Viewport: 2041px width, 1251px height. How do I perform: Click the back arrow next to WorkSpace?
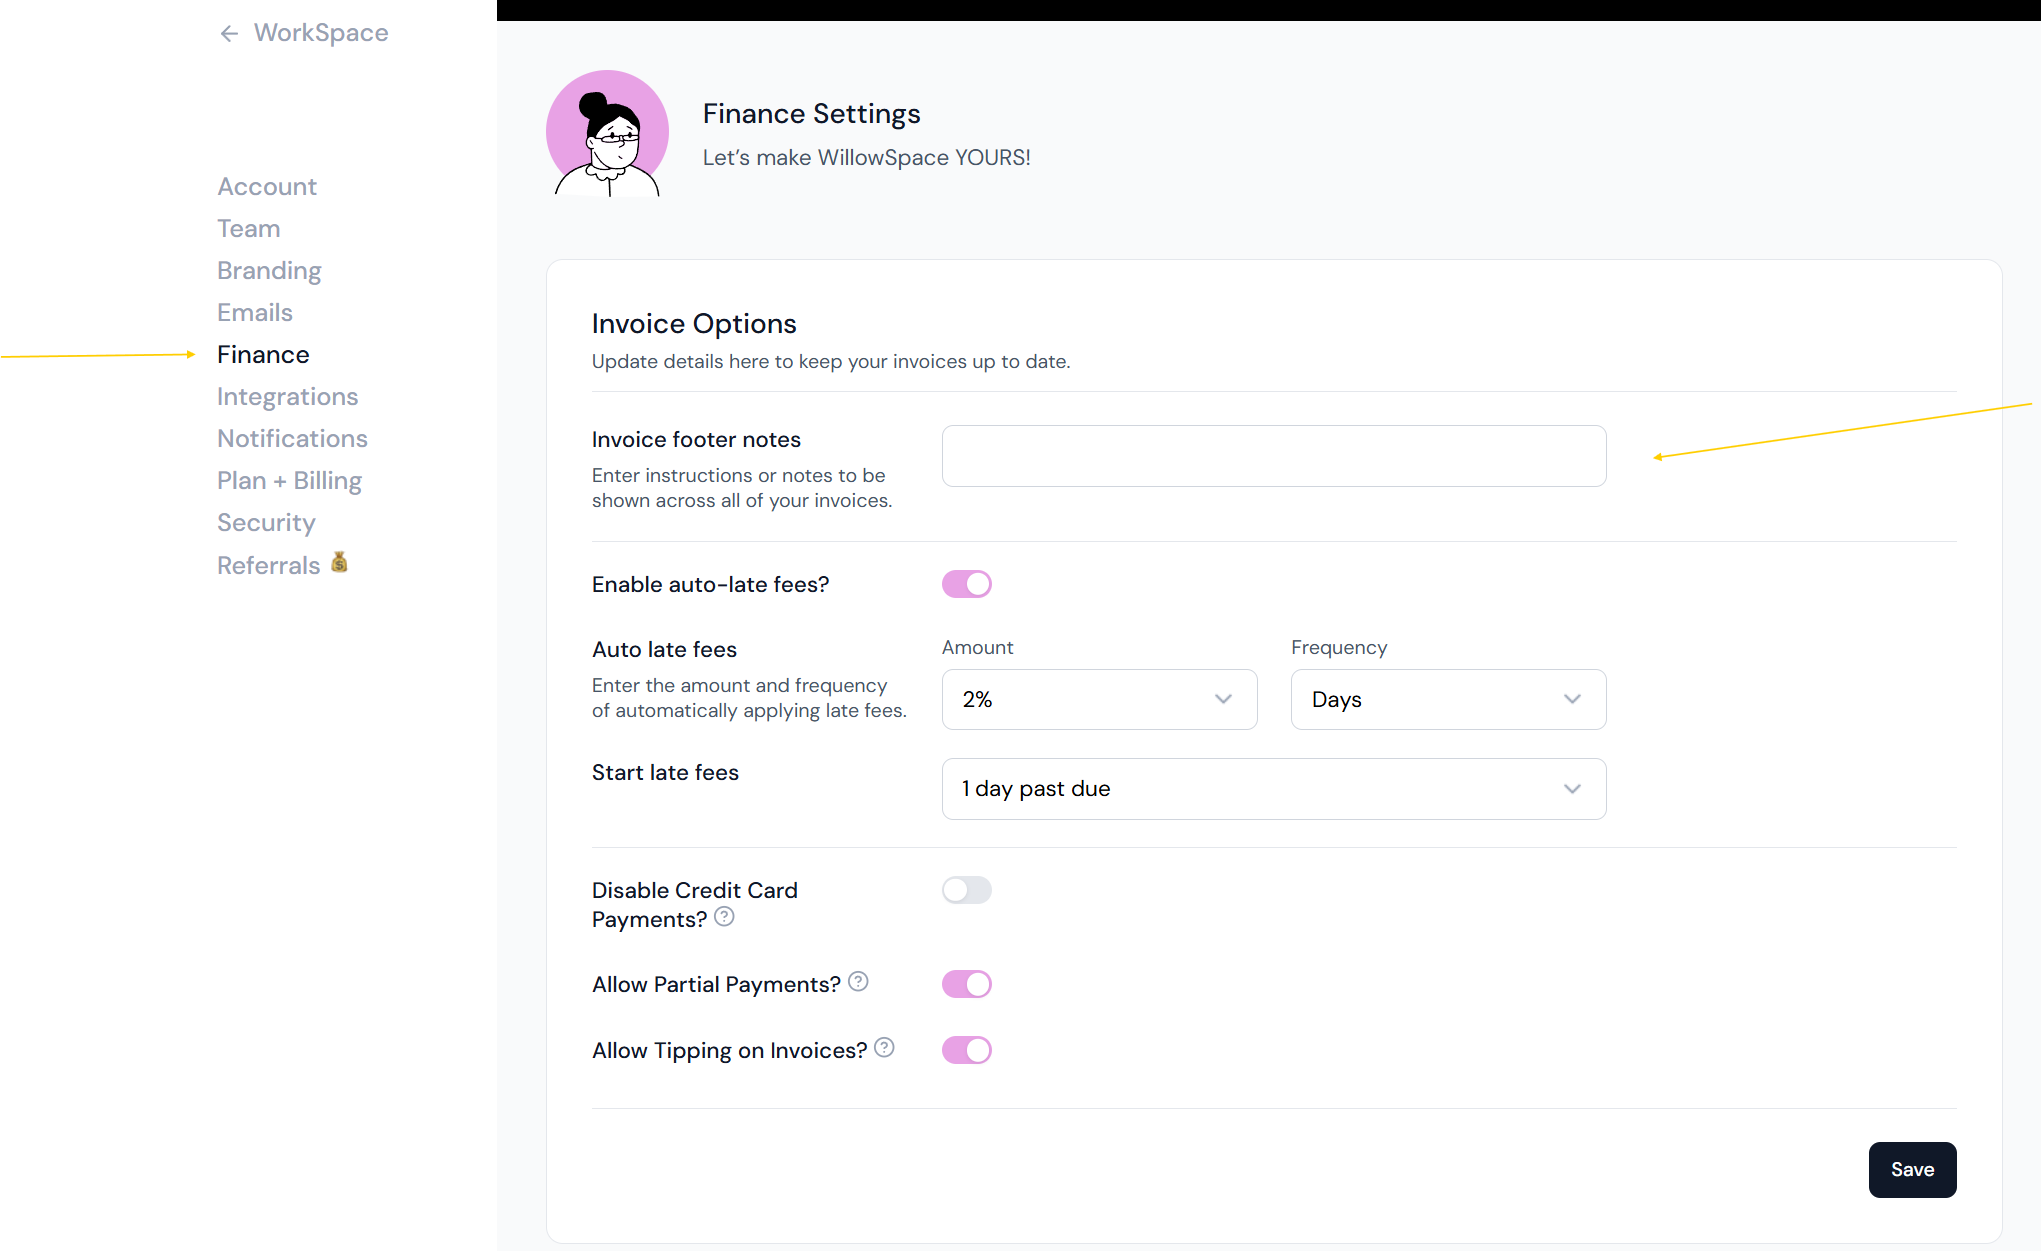click(x=229, y=34)
